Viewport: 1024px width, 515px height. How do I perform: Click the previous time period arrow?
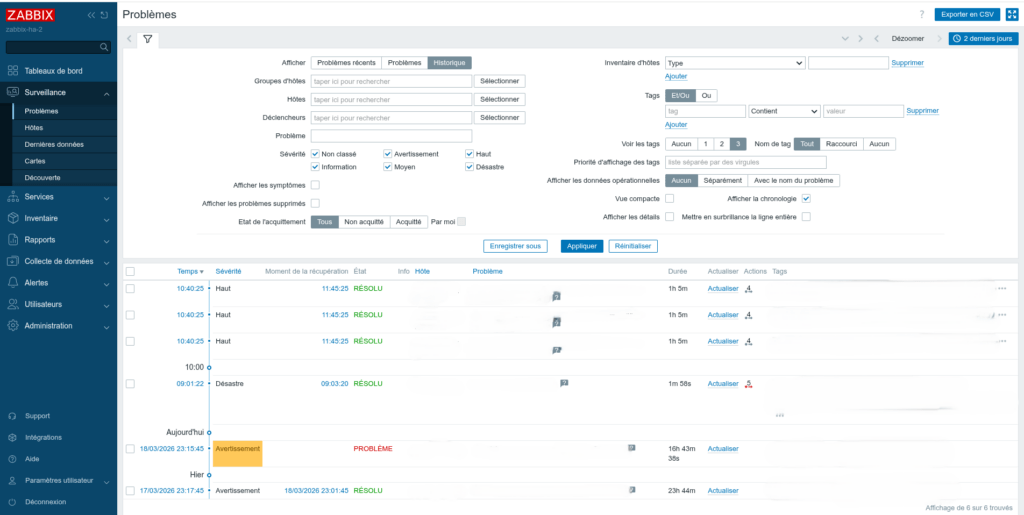[x=876, y=39]
